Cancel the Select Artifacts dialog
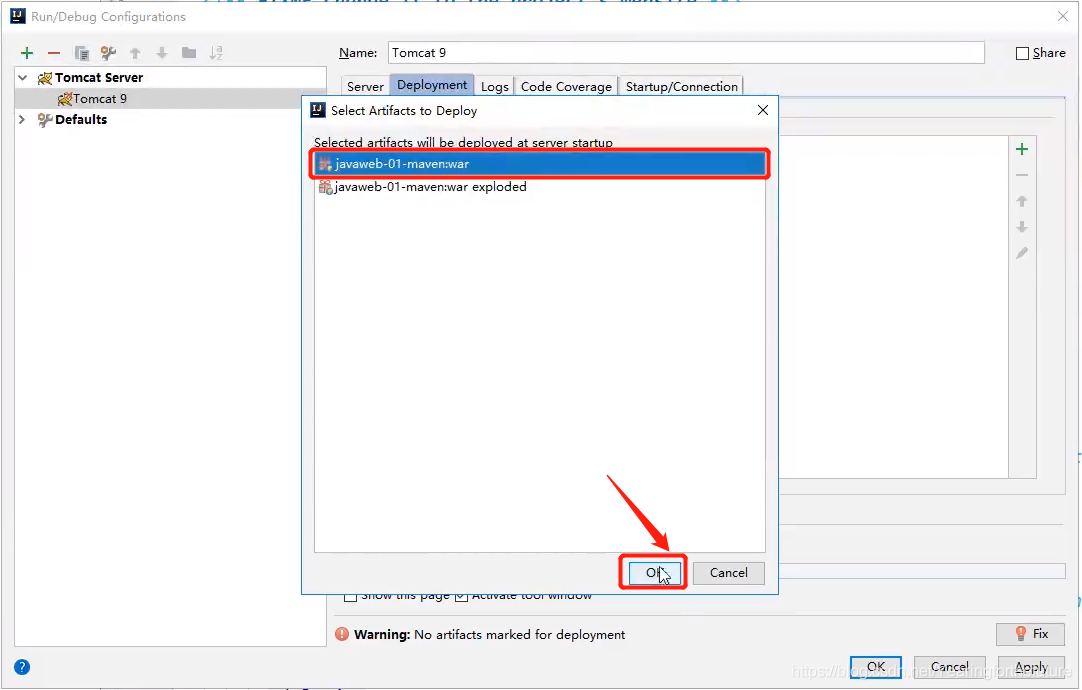Viewport: 1082px width, 690px height. coord(729,573)
